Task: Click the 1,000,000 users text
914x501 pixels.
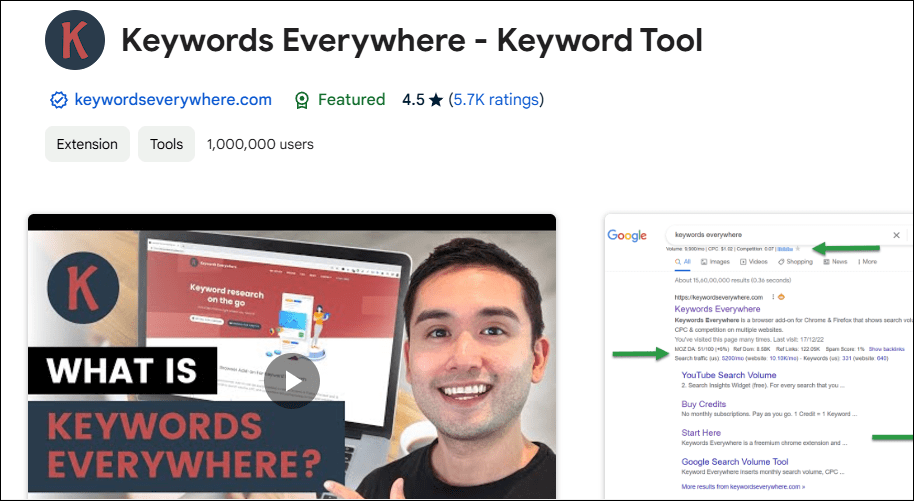Action: click(260, 144)
